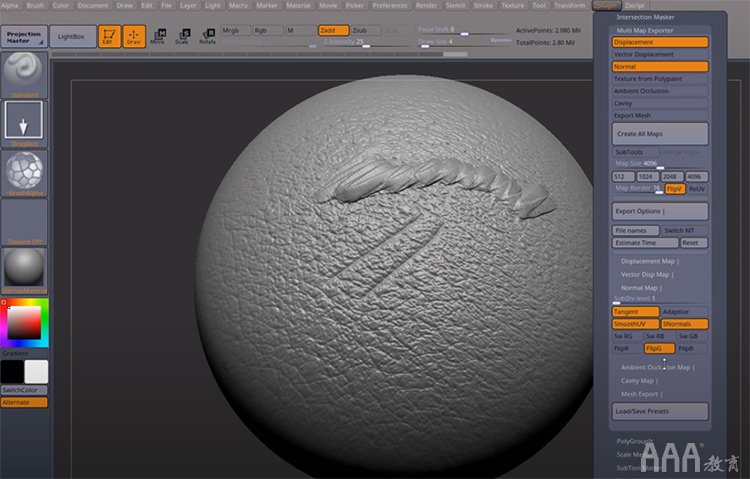This screenshot has width=750, height=479.
Task: Open the StartupMaterial sphere selector
Action: coord(24,270)
